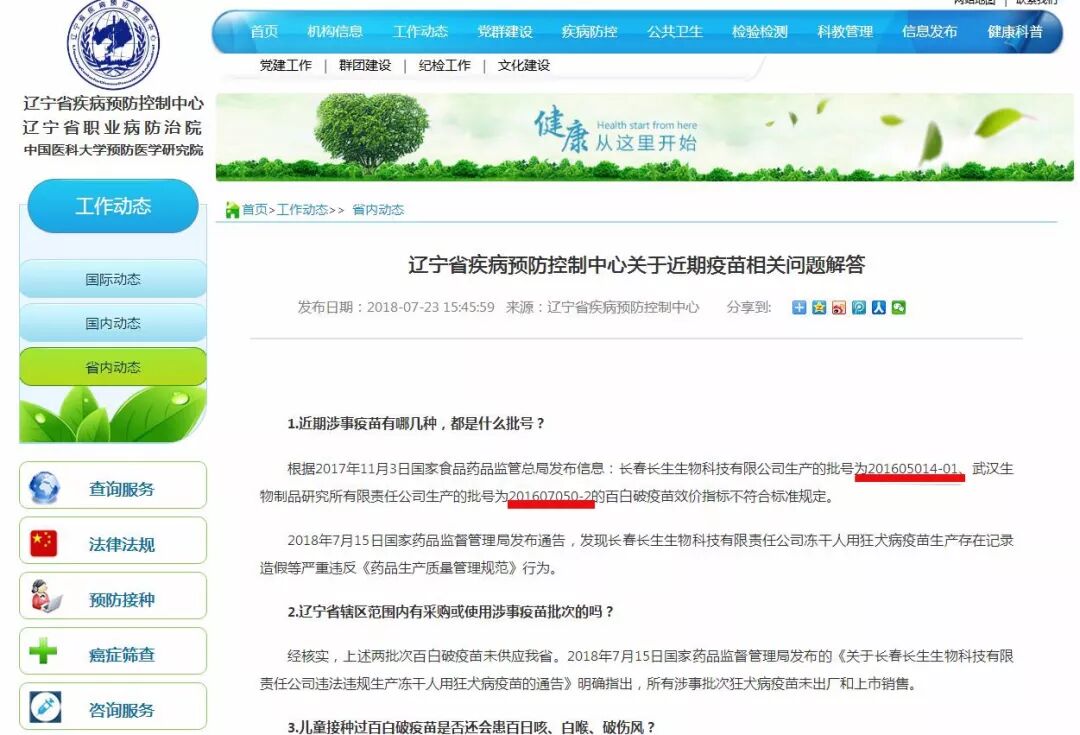The height and width of the screenshot is (735, 1080).
Task: Select 国际动态 in the sidebar
Action: 113,279
